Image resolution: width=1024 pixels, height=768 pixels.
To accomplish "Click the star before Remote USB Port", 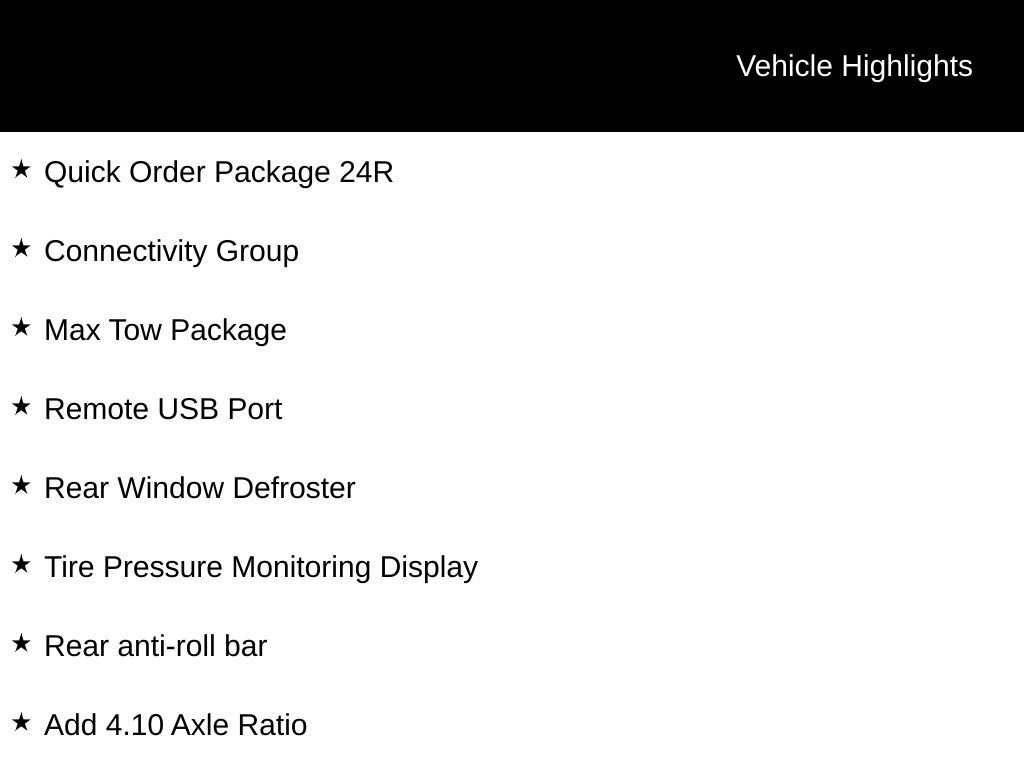I will [x=21, y=407].
